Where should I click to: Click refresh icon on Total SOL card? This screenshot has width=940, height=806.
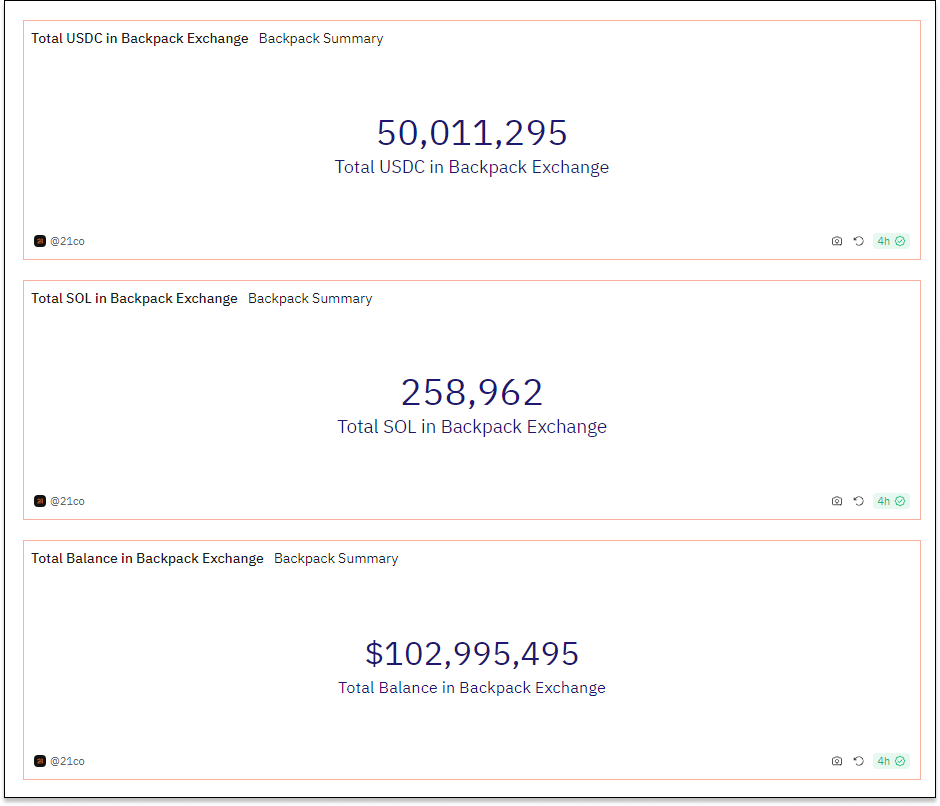click(x=858, y=501)
